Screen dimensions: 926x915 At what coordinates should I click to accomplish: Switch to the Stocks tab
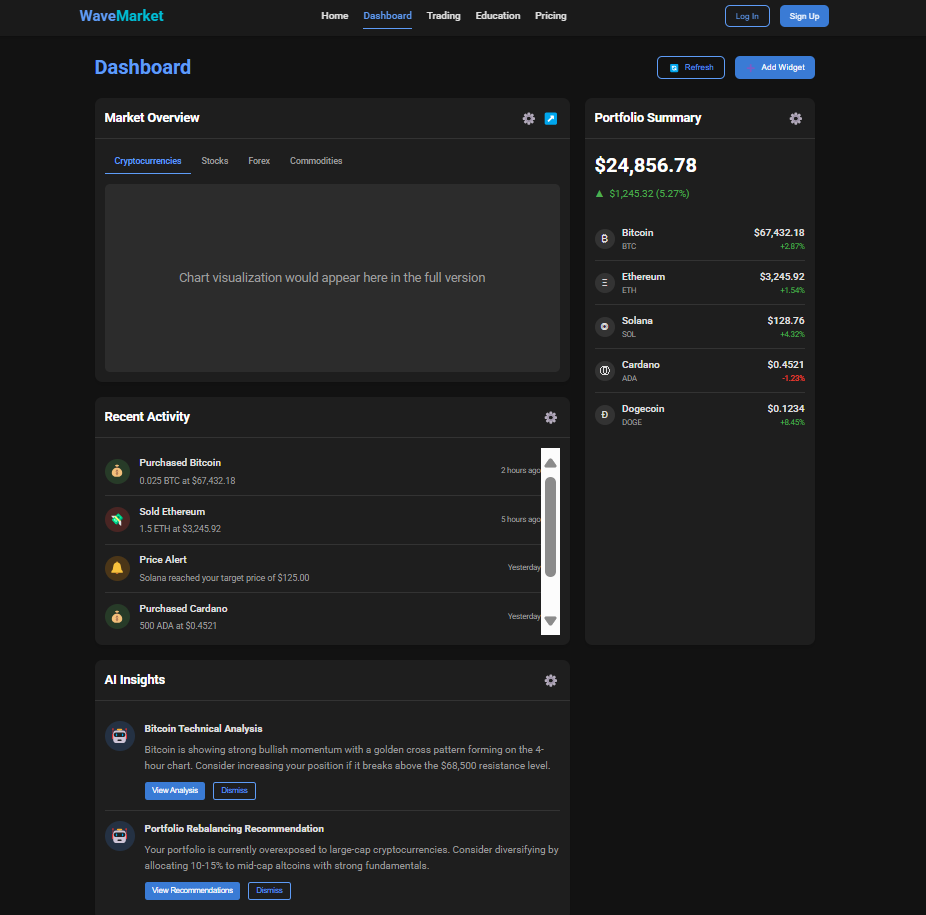(214, 161)
